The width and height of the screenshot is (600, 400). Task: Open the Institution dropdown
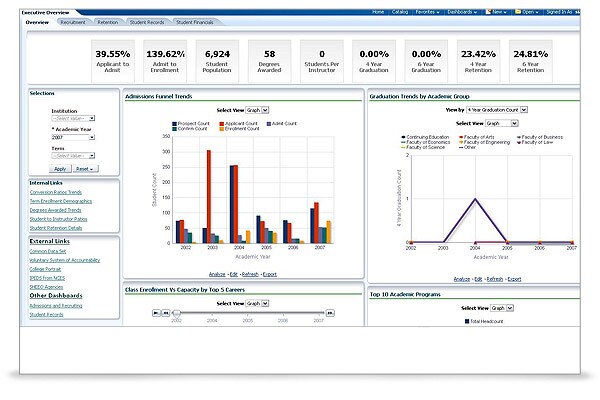pos(73,118)
